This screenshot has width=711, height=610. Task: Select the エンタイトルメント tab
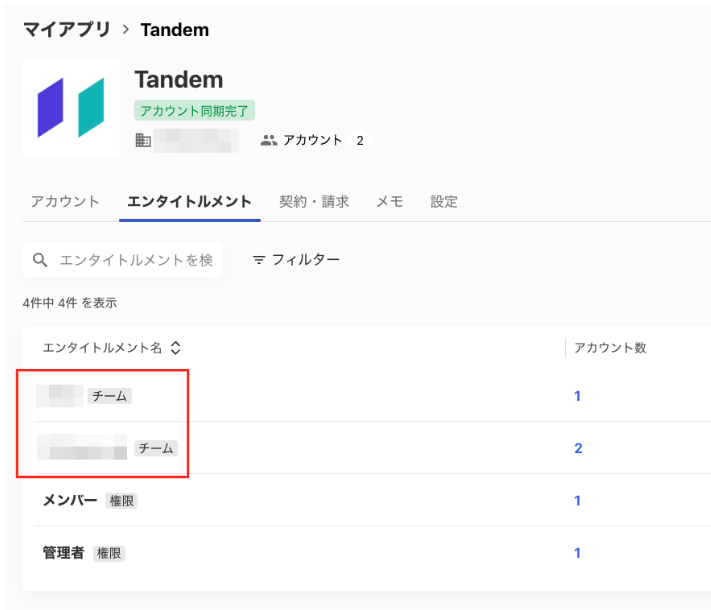click(189, 201)
